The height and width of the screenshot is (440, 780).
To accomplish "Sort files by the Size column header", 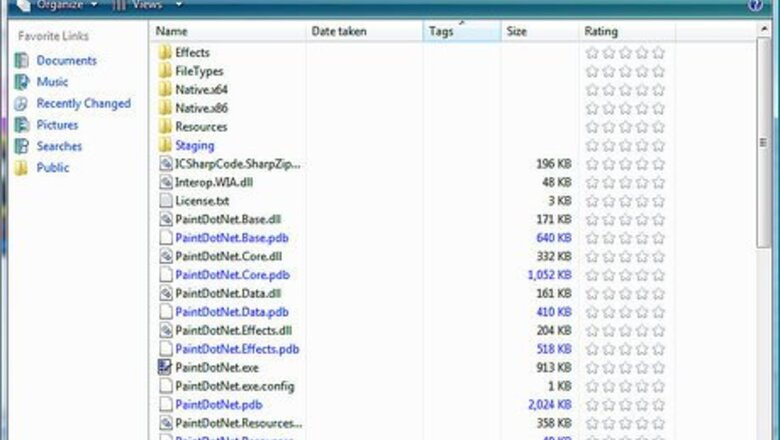I will [538, 32].
